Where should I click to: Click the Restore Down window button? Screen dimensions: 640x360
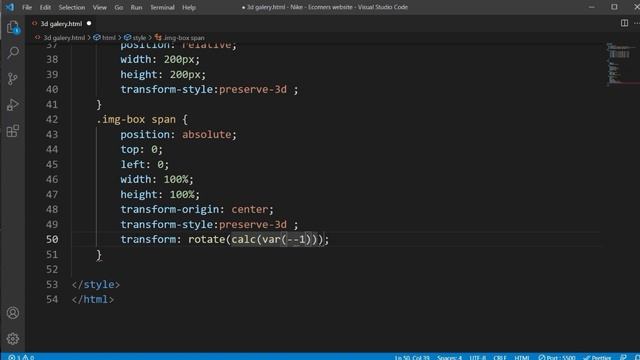coord(614,7)
